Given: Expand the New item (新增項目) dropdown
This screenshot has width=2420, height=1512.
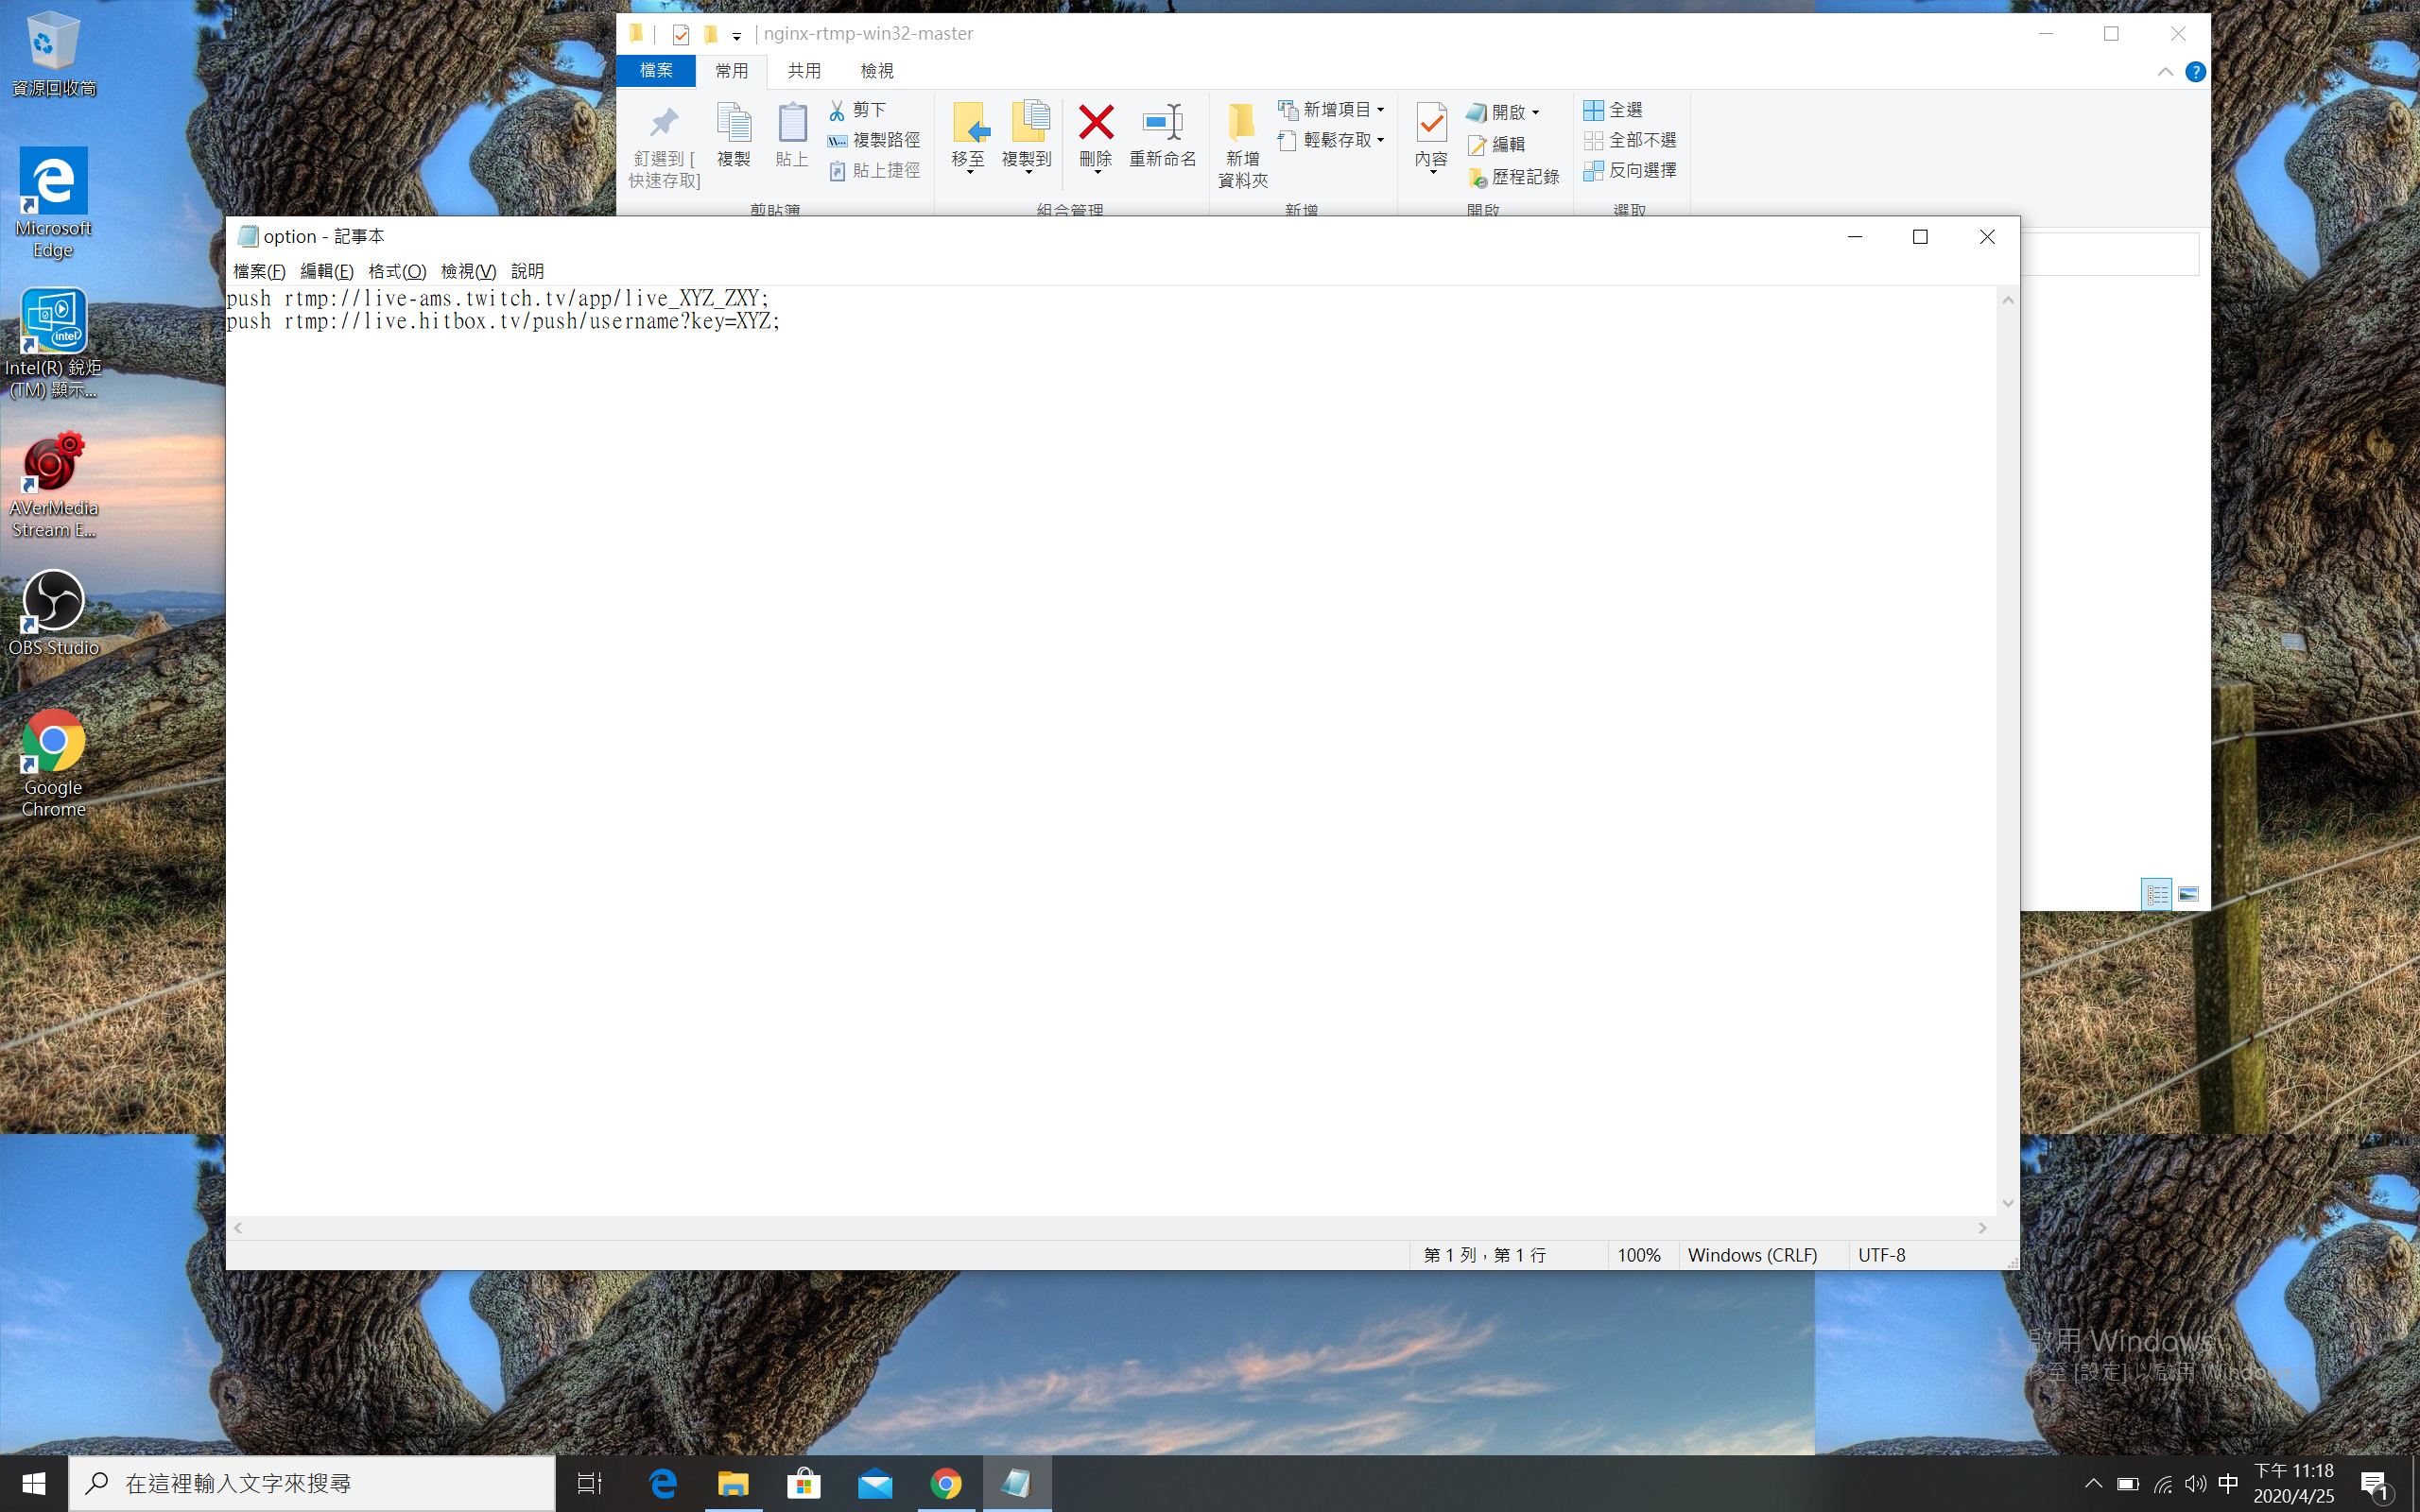Looking at the screenshot, I should (1380, 110).
